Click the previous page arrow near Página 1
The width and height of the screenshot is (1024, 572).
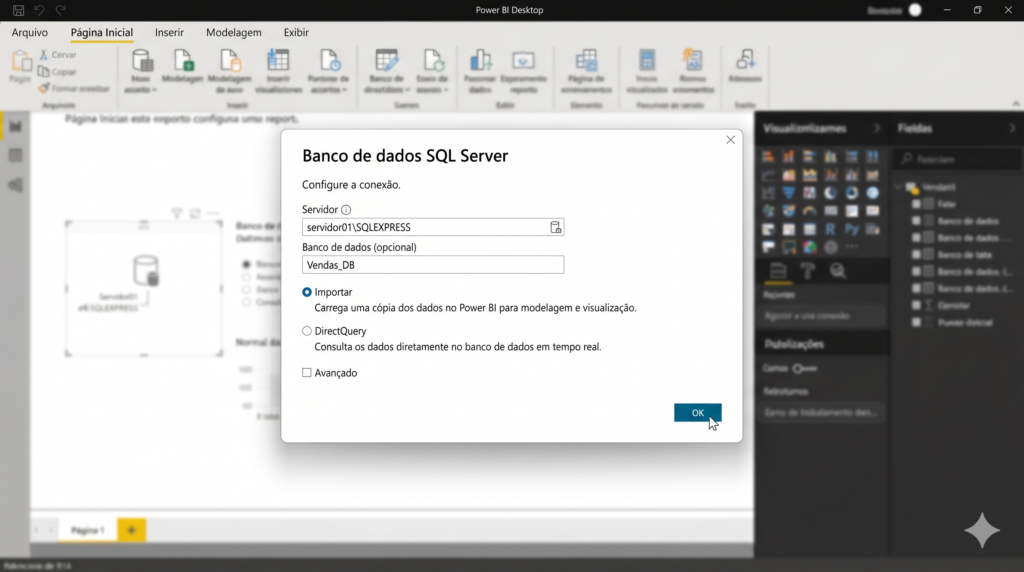(x=37, y=530)
